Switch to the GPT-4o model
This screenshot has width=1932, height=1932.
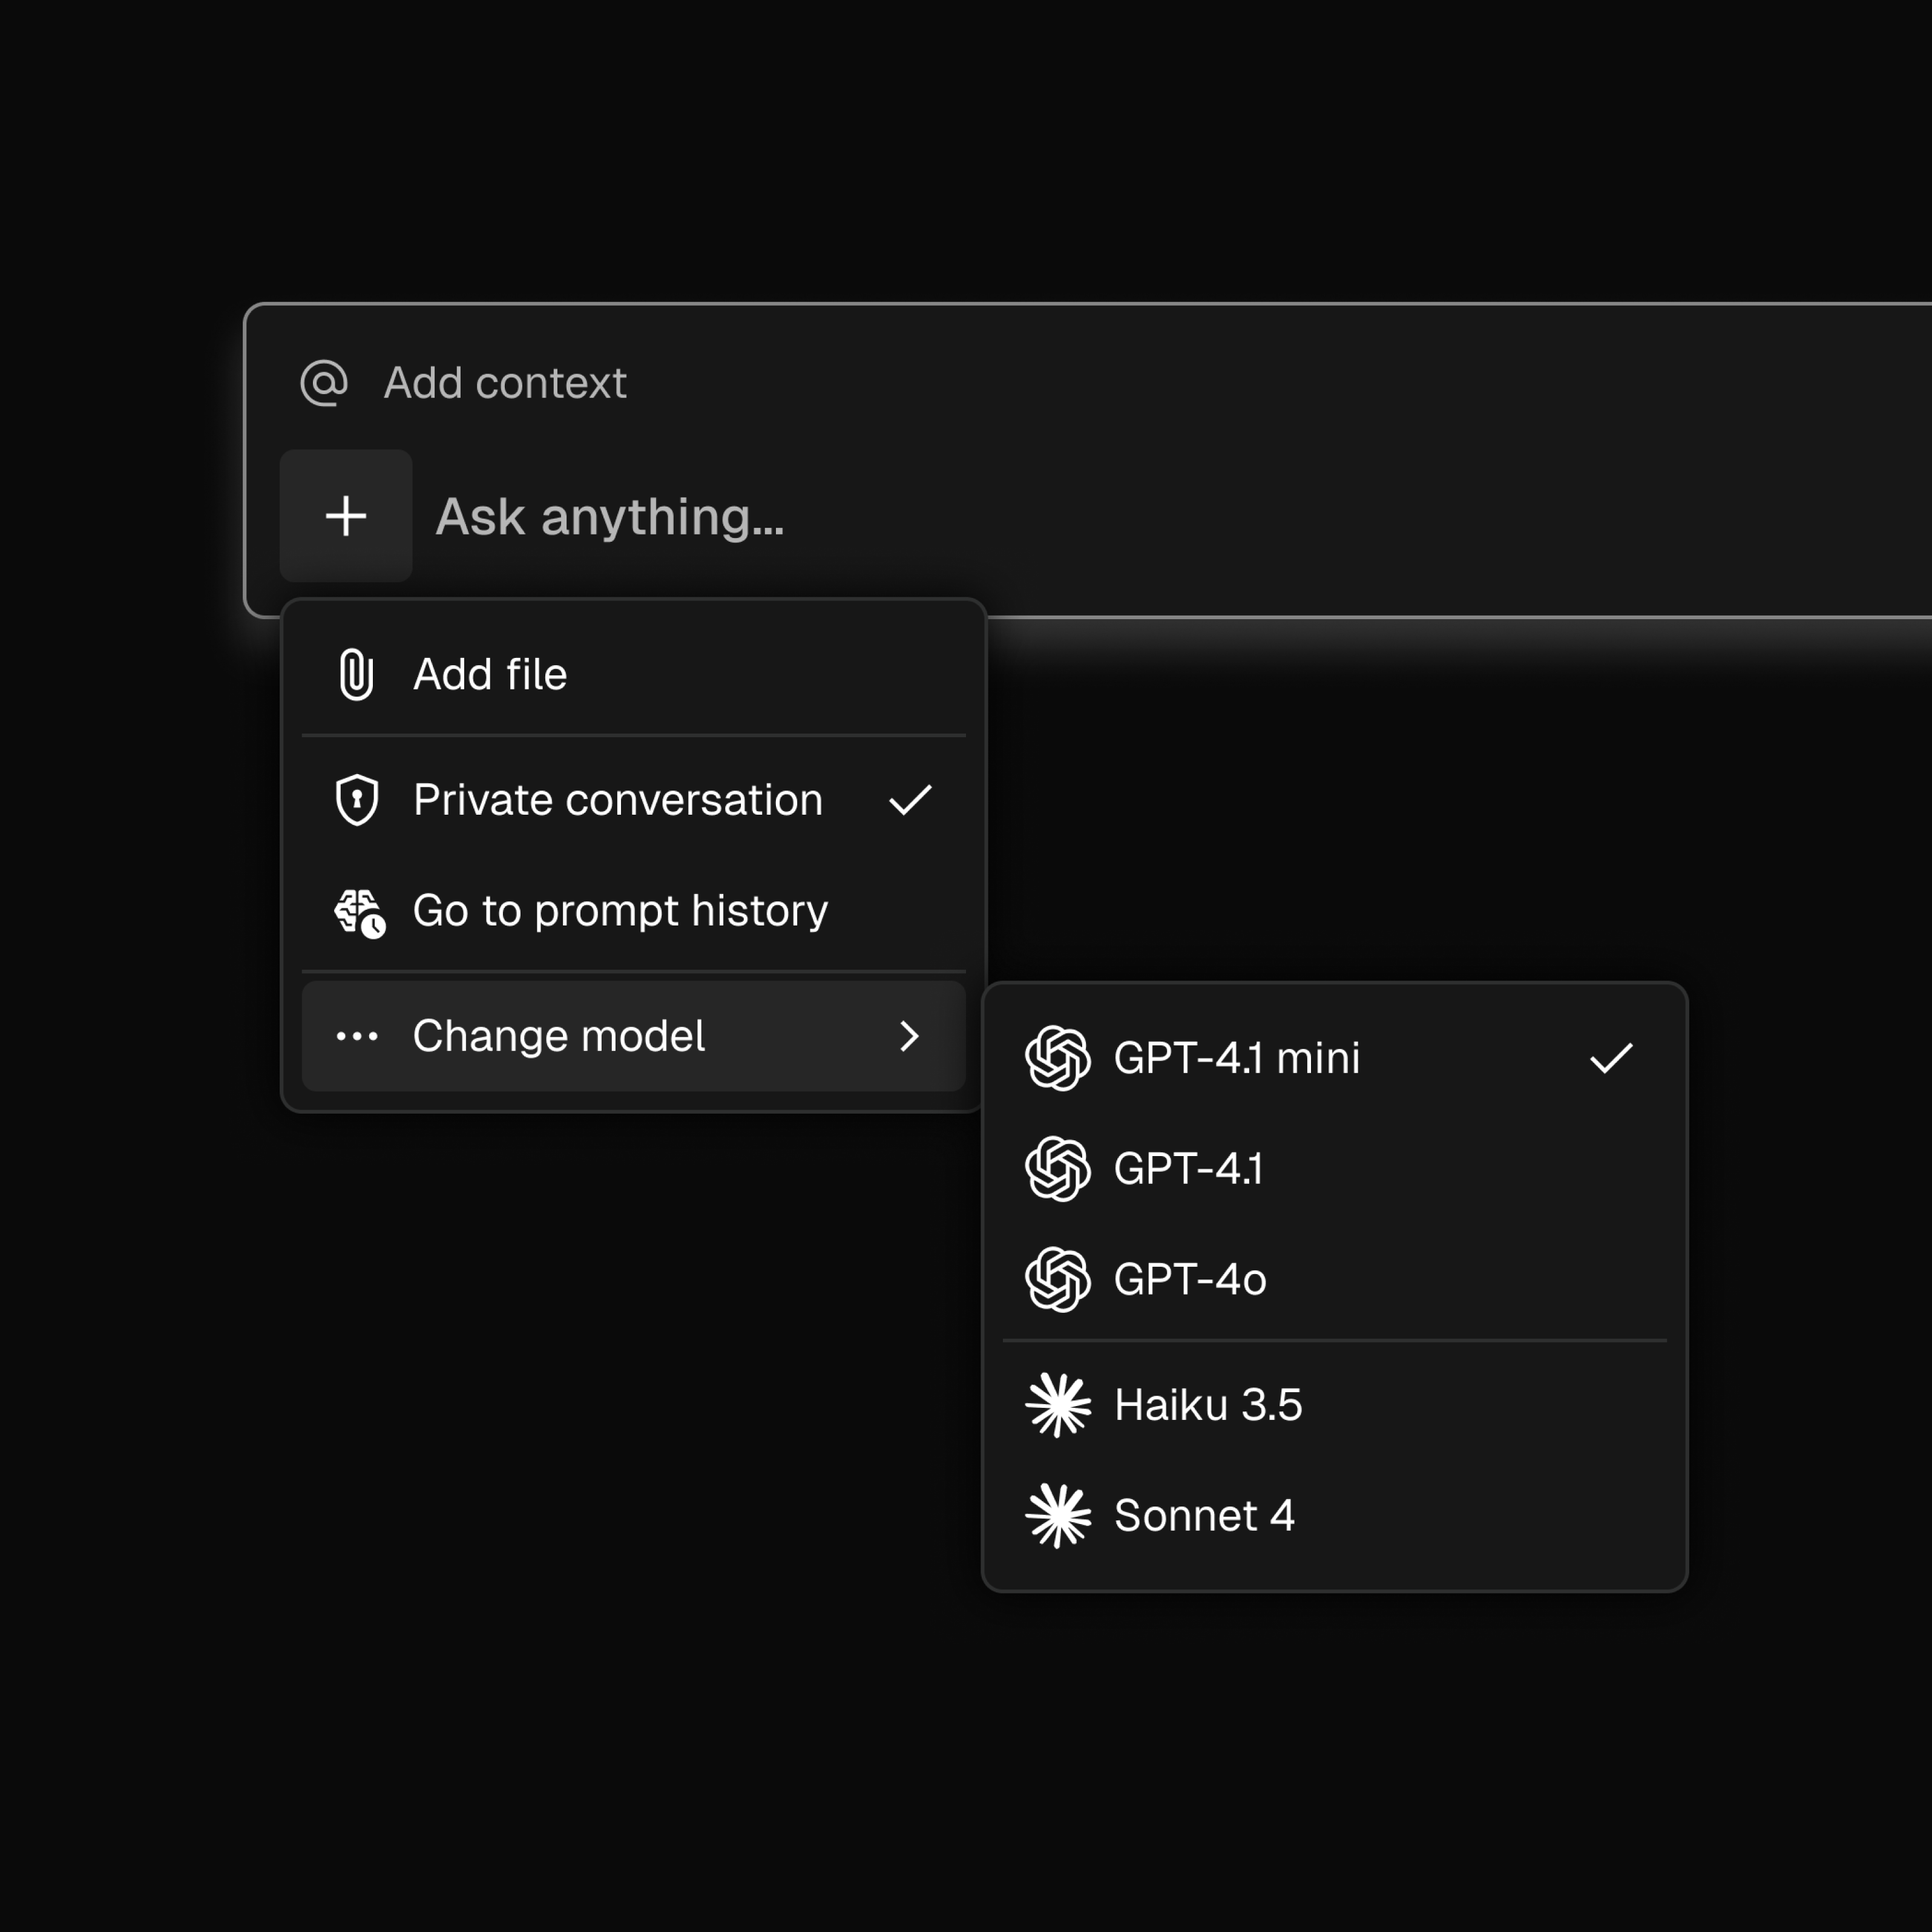pos(1335,1279)
